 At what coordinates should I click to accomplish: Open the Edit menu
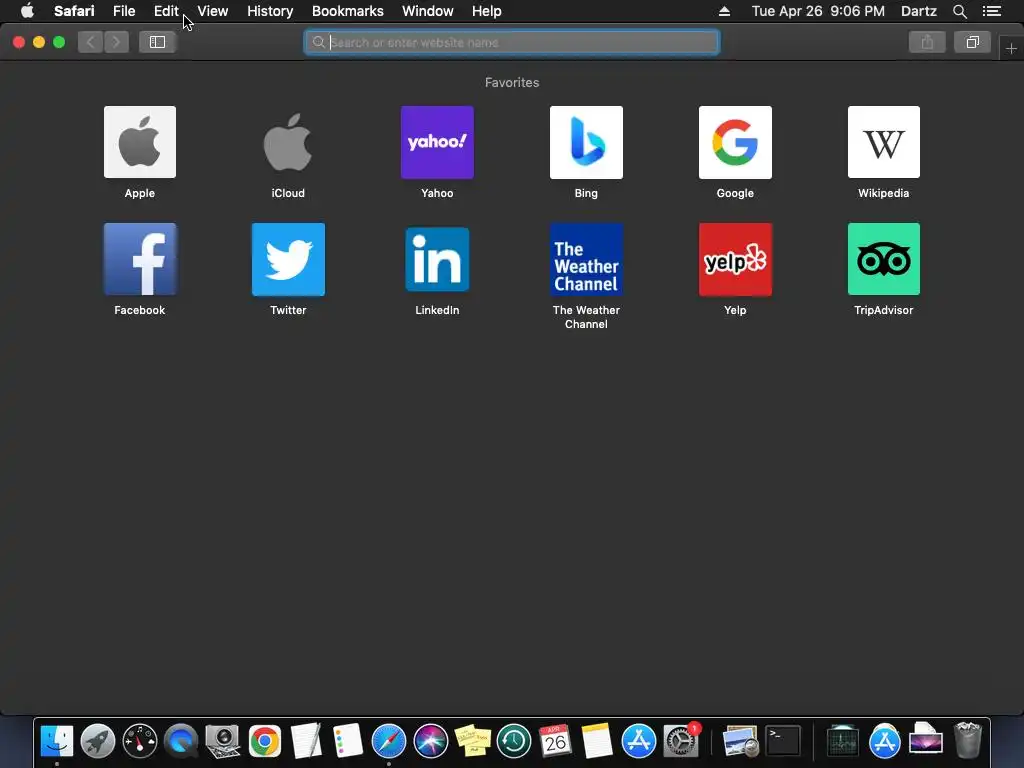point(166,11)
